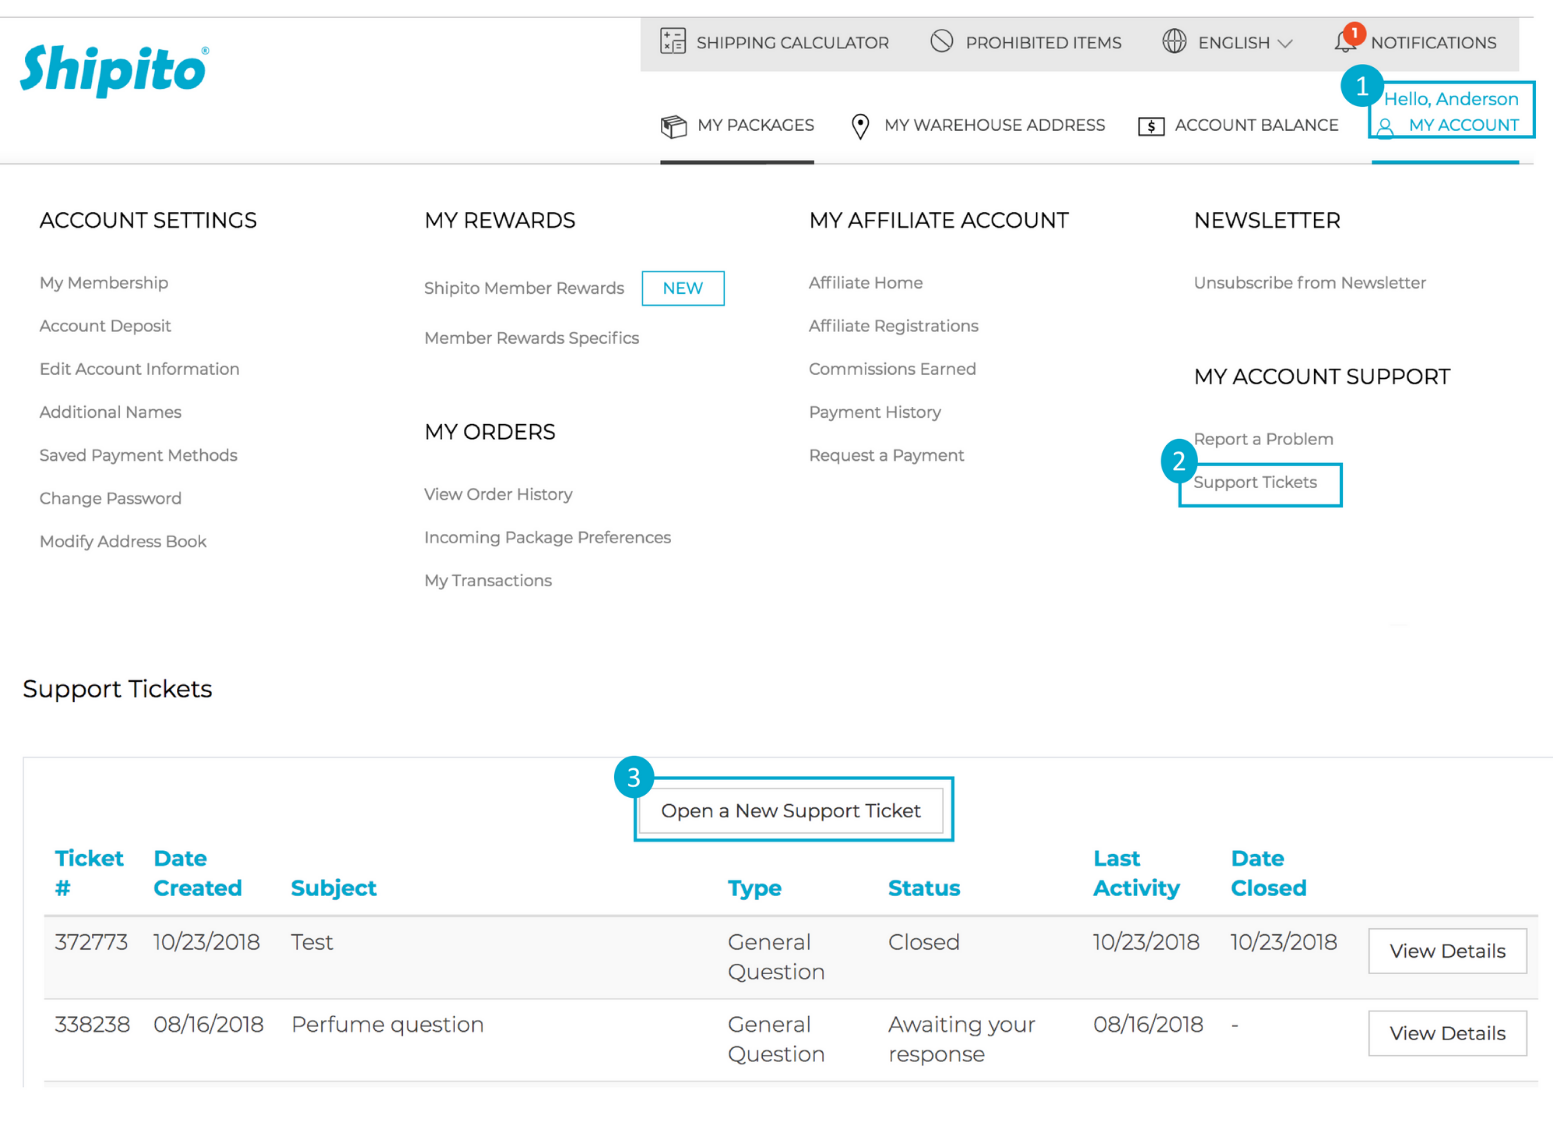
Task: Sort by Status column header
Action: (x=923, y=888)
